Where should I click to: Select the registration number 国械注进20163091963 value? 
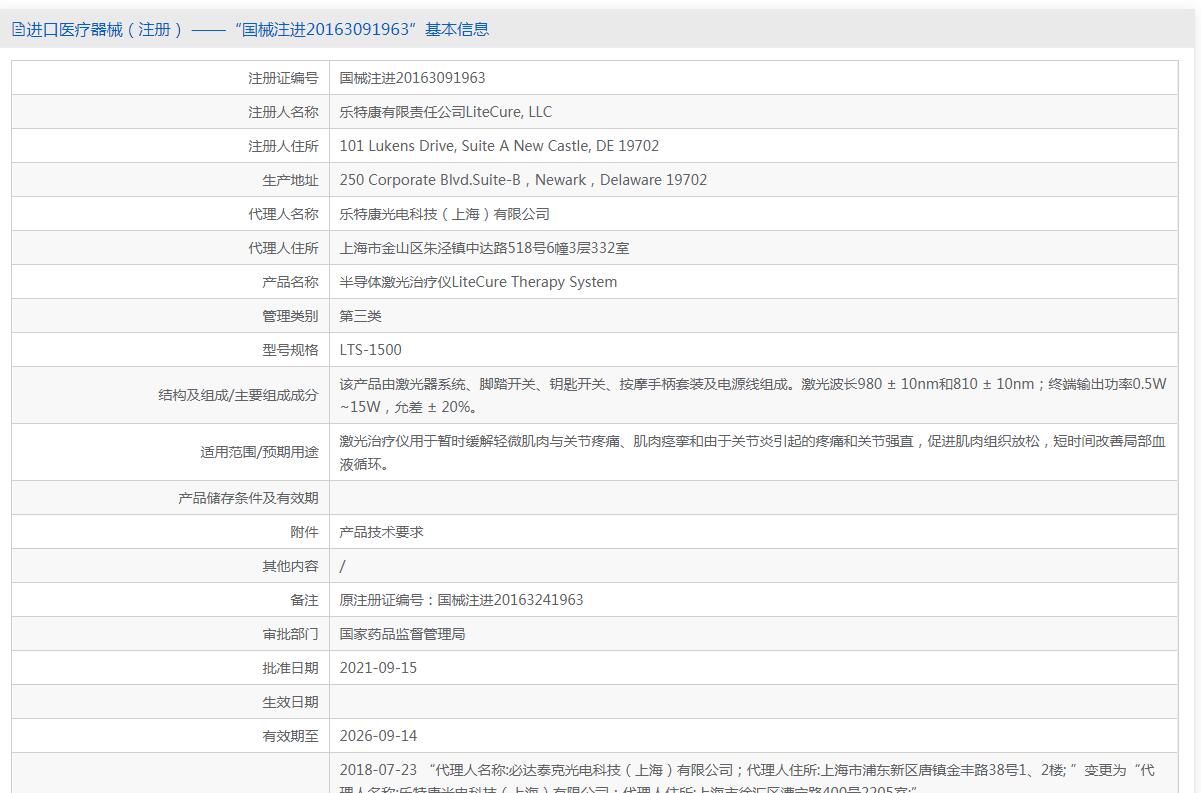[412, 78]
